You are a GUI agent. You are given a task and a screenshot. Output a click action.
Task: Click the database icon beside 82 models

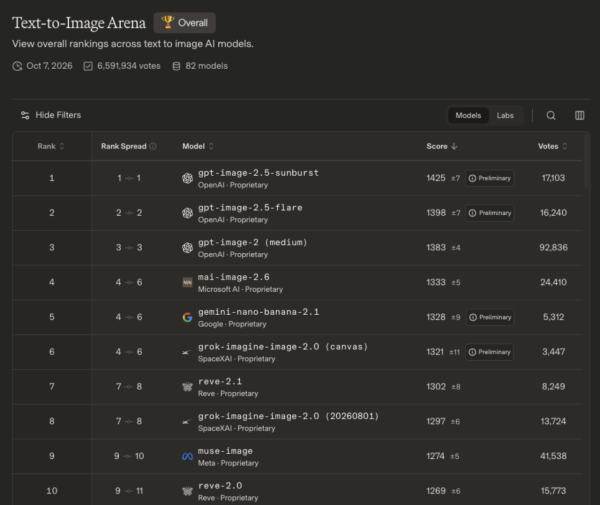pyautogui.click(x=176, y=66)
